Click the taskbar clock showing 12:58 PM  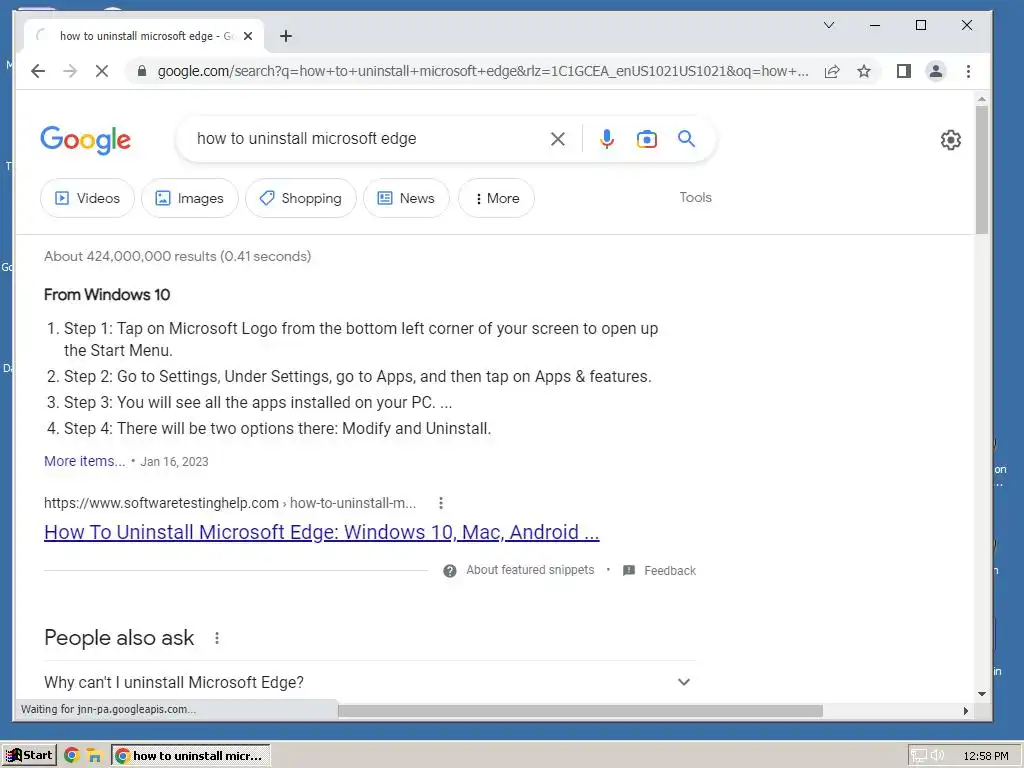point(985,756)
